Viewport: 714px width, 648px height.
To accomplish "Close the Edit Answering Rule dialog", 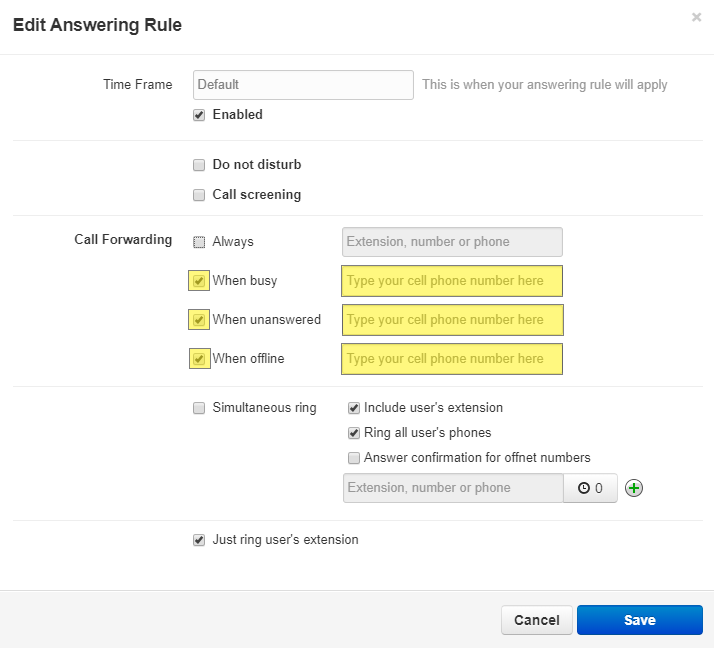I will (696, 17).
